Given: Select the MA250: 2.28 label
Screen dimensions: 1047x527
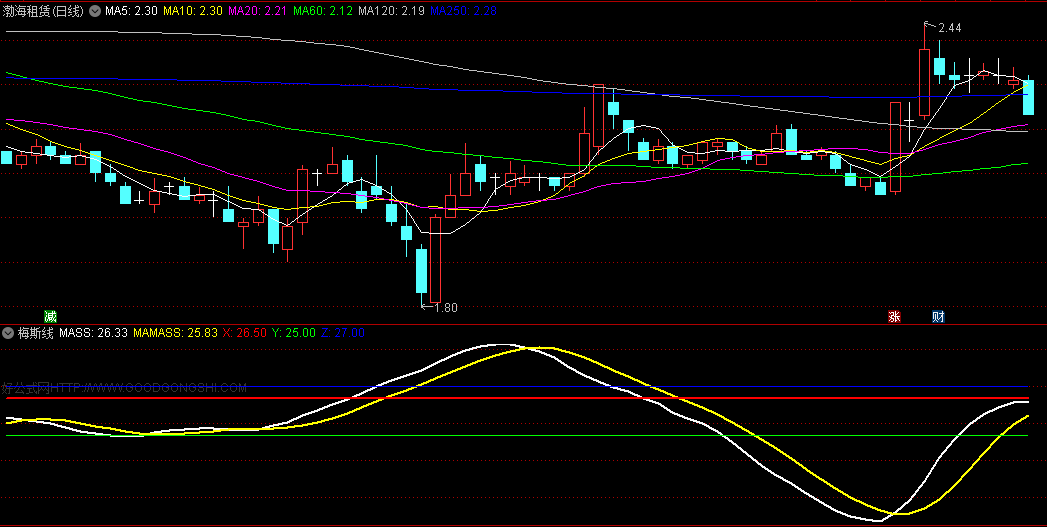Looking at the screenshot, I should [462, 11].
